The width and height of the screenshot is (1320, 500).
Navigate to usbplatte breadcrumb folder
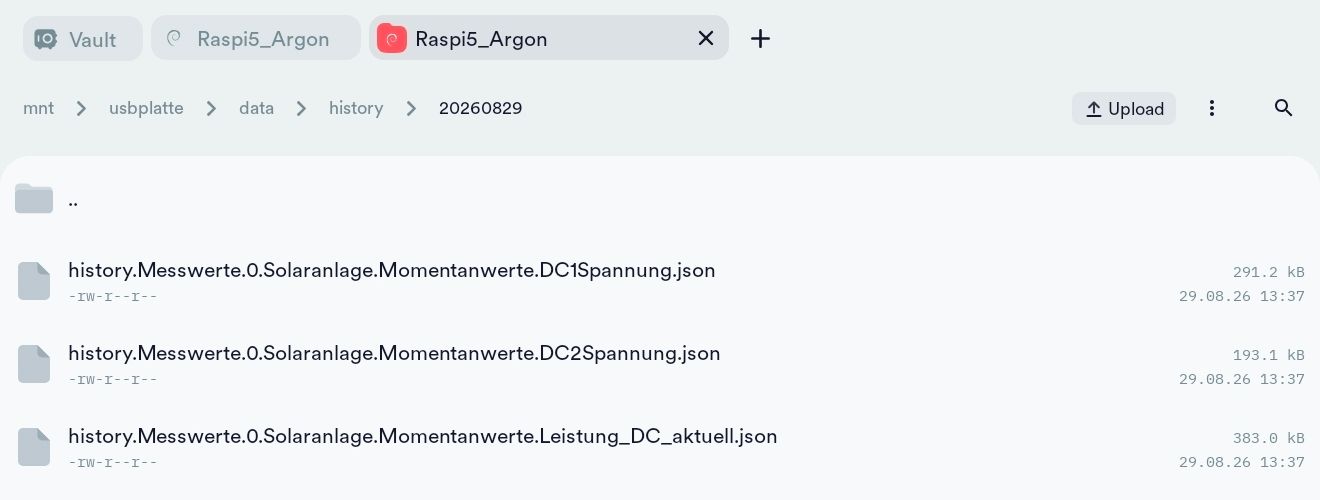[146, 108]
